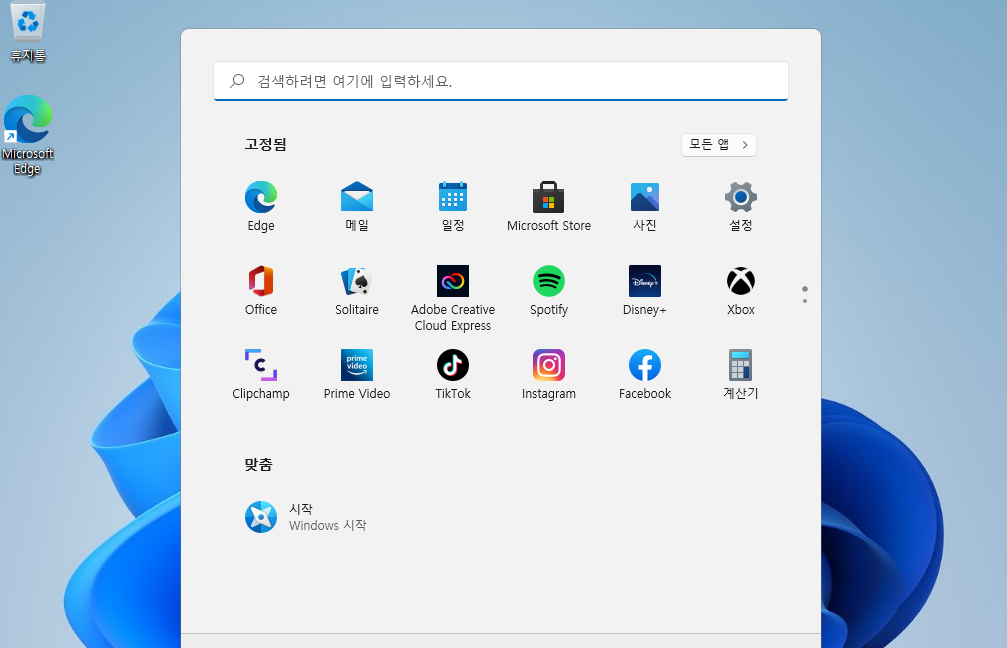The image size is (1007, 648).
Task: Open the 사진 photos app
Action: (x=645, y=206)
